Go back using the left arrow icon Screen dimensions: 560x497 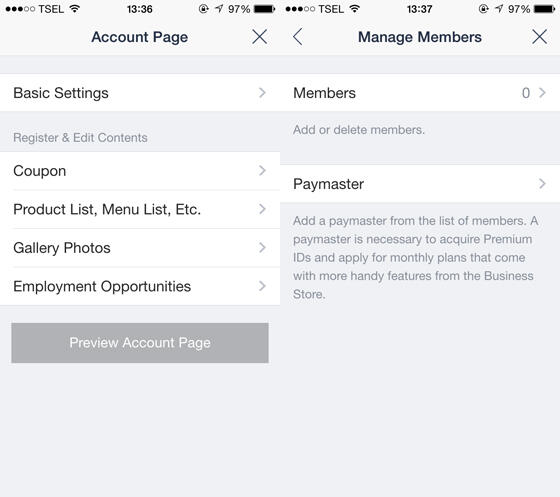pos(298,37)
